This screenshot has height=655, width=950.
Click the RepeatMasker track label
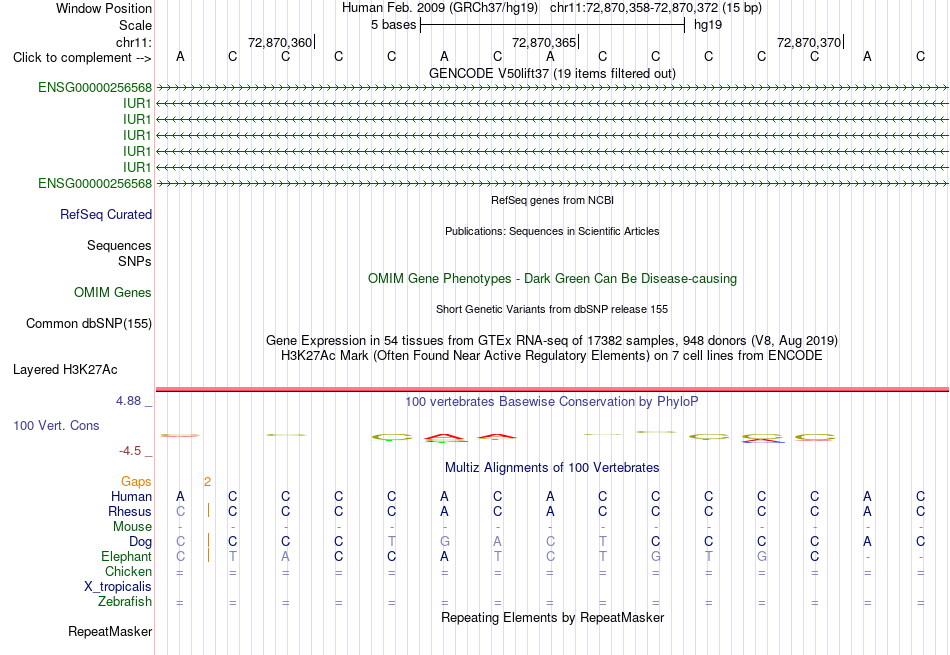coord(110,631)
